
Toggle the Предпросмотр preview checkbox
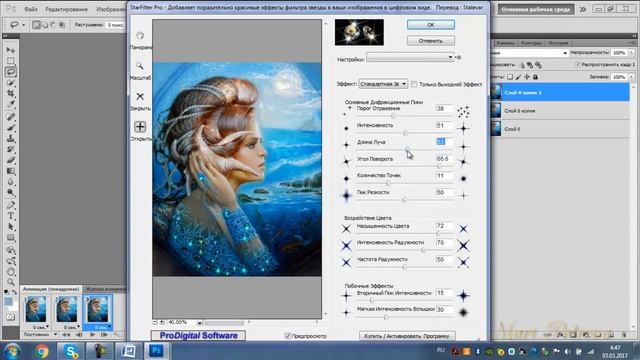pos(288,336)
